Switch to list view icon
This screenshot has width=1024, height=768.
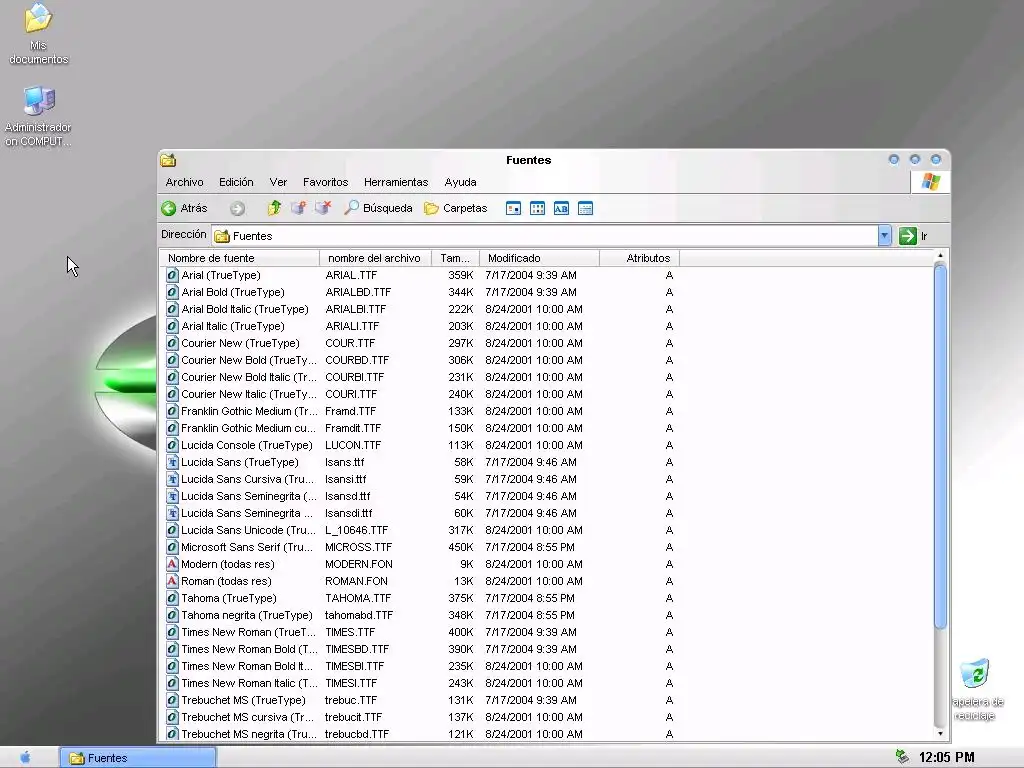[537, 209]
